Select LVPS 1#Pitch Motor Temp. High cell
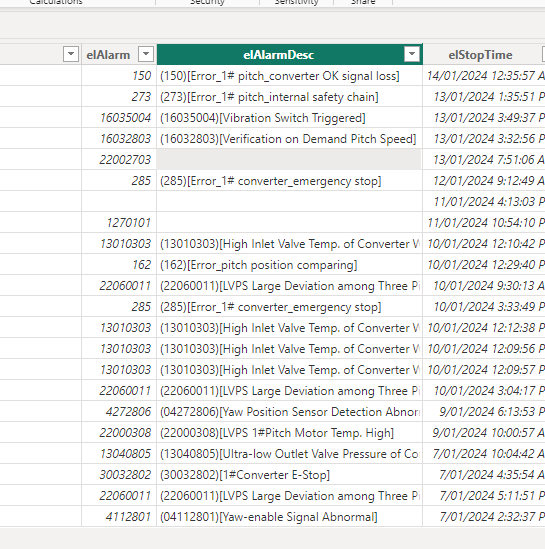This screenshot has height=549, width=545. coord(289,433)
